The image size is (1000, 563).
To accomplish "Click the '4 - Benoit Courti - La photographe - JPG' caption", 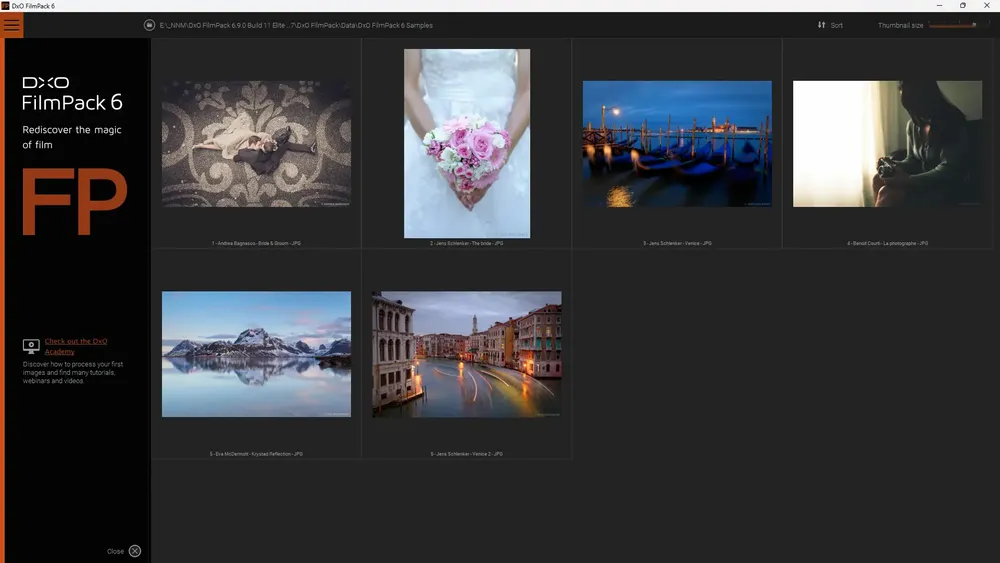I will tap(887, 243).
